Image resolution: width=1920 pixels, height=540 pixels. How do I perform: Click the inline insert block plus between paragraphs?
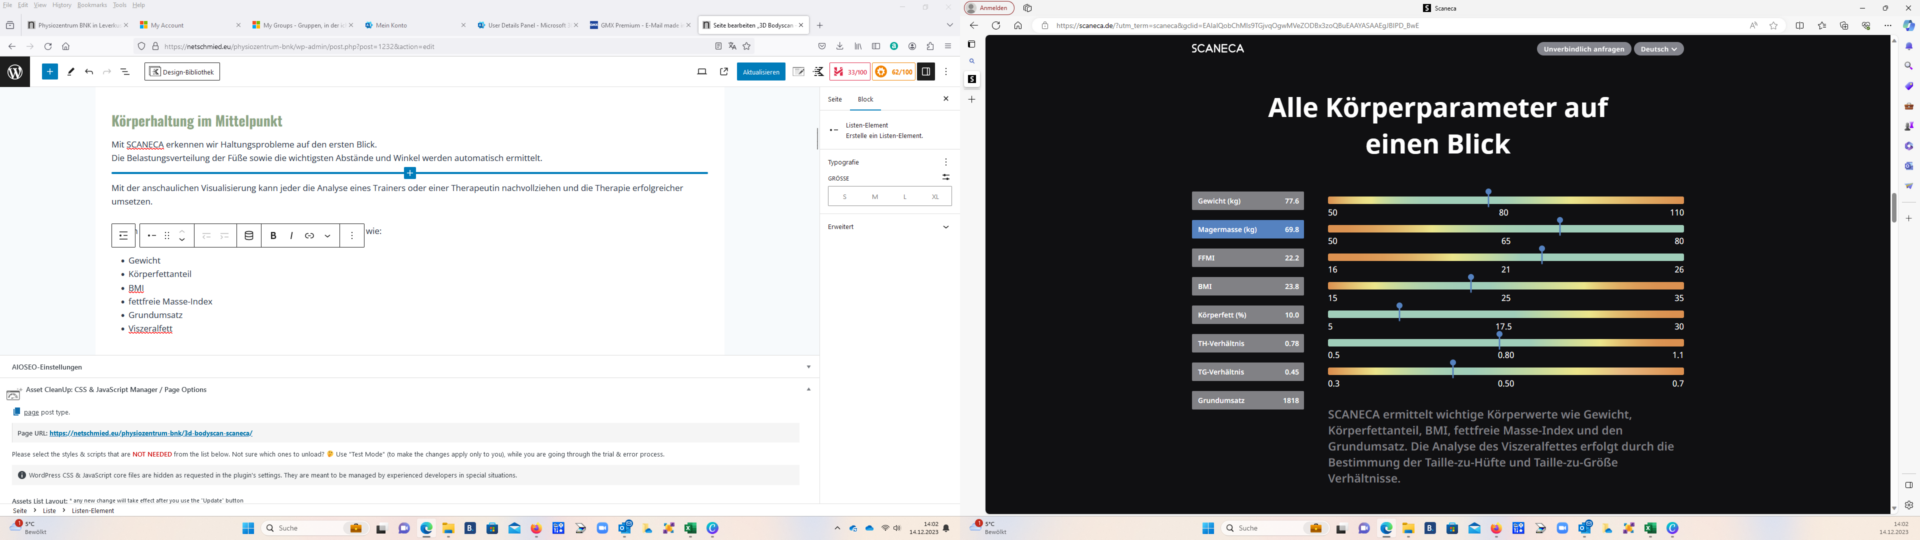[x=410, y=173]
